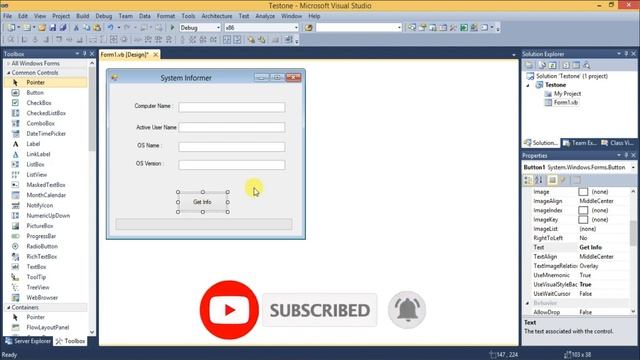Open the empty find combo box dropdown
Screen dimensions: 640x360
pyautogui.click(x=399, y=28)
